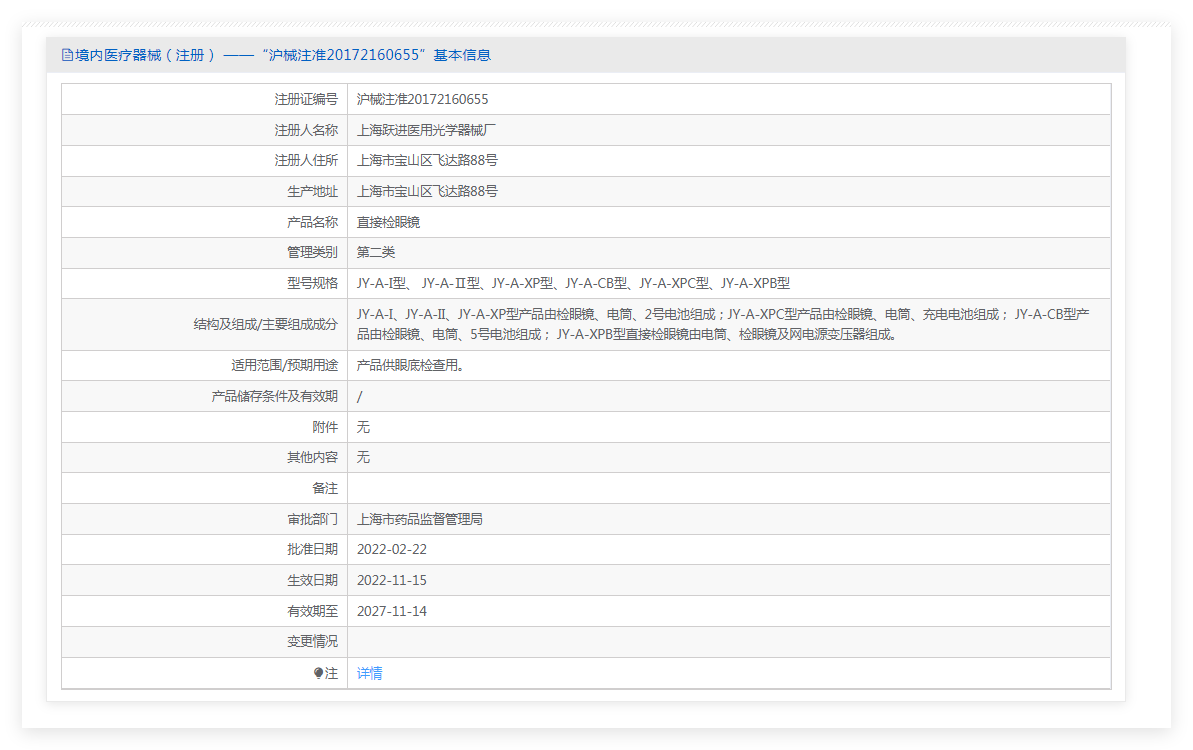Select registrant name 上海跃进医用光学器械厂
The height and width of the screenshot is (750, 1193).
[x=426, y=130]
